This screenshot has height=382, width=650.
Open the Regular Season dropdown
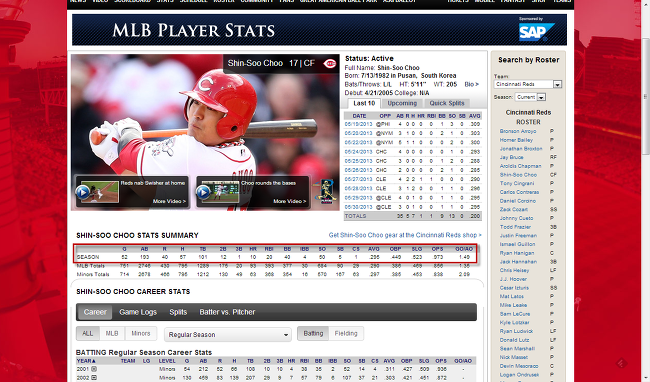(x=228, y=334)
